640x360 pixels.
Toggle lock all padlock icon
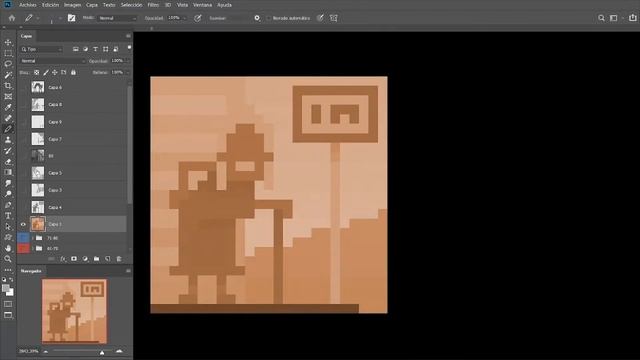click(73, 72)
